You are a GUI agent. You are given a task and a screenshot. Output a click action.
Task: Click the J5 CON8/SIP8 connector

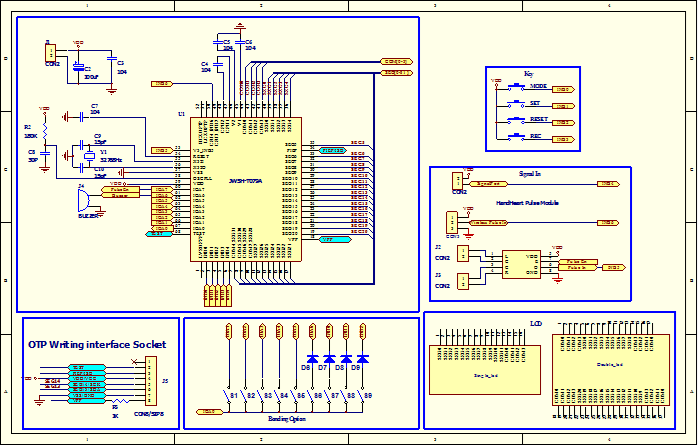[151, 381]
